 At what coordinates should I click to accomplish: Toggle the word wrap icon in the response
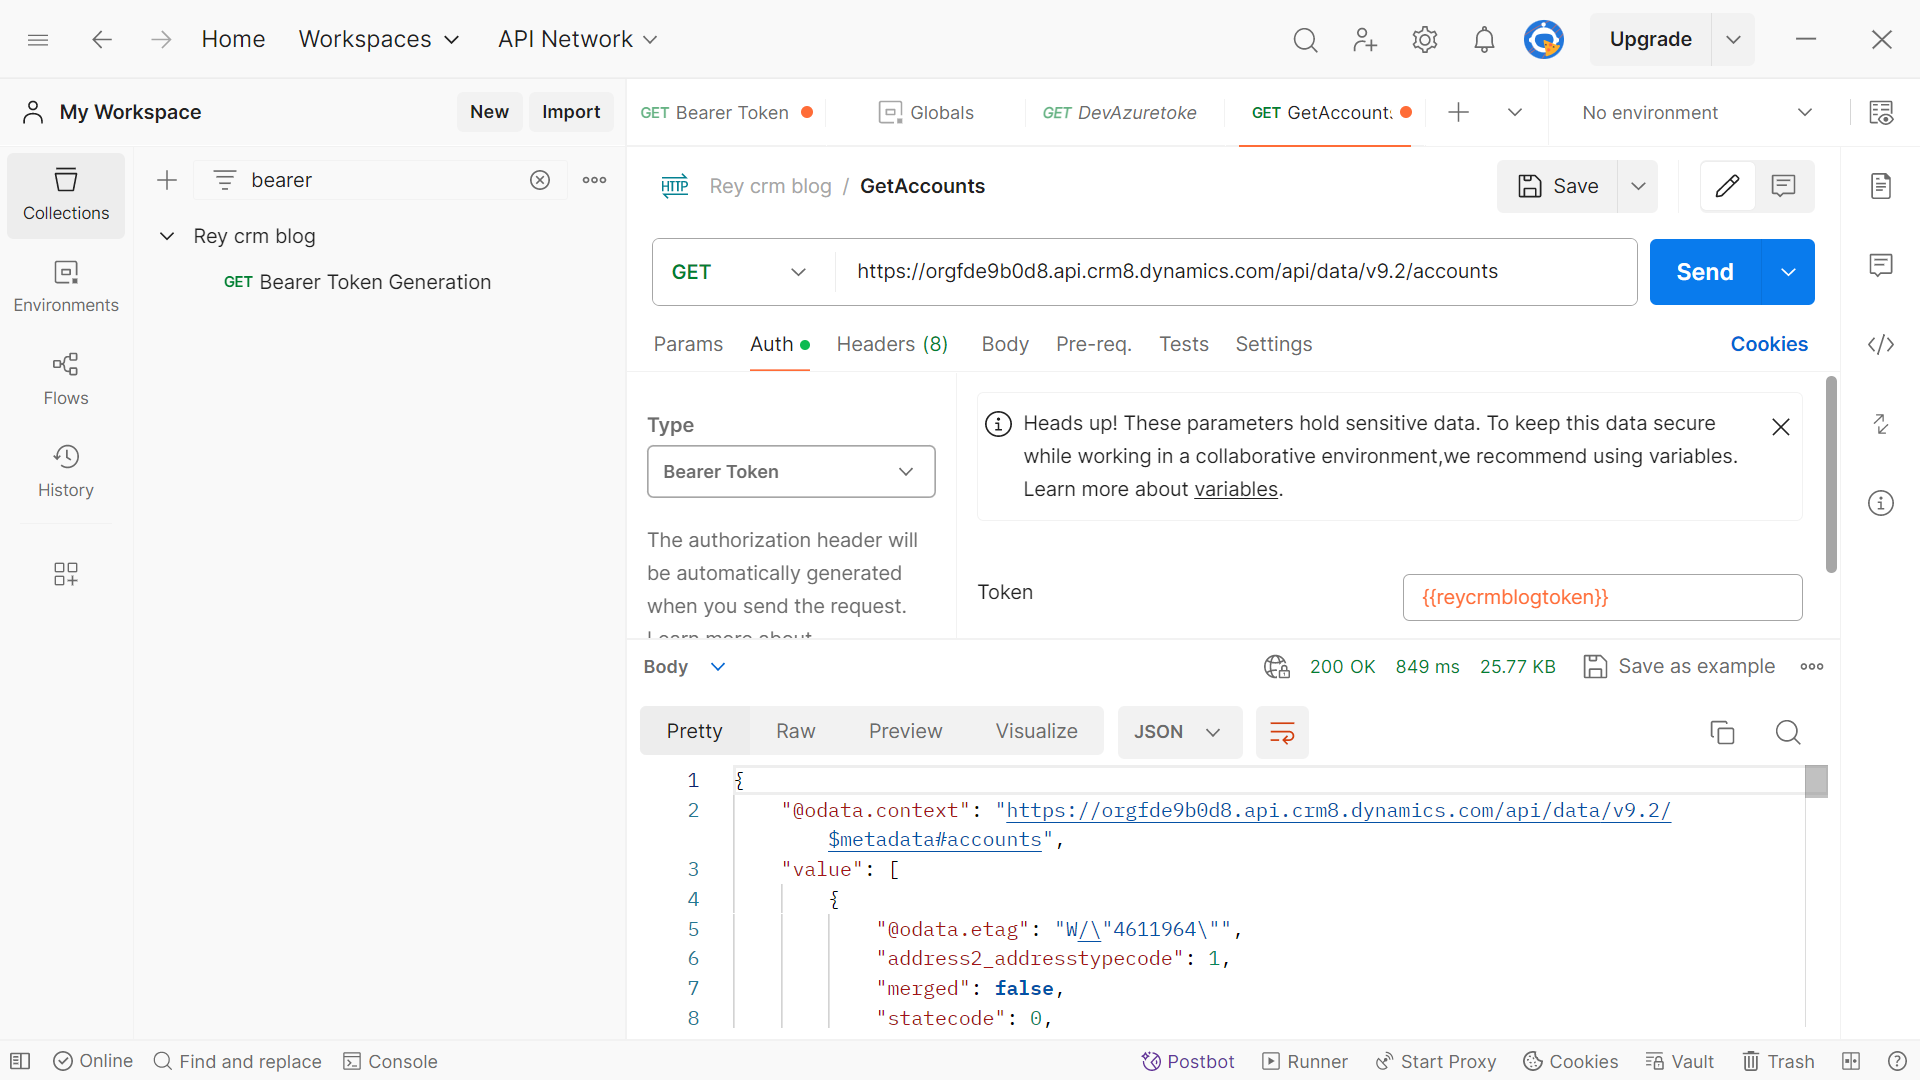[x=1282, y=732]
